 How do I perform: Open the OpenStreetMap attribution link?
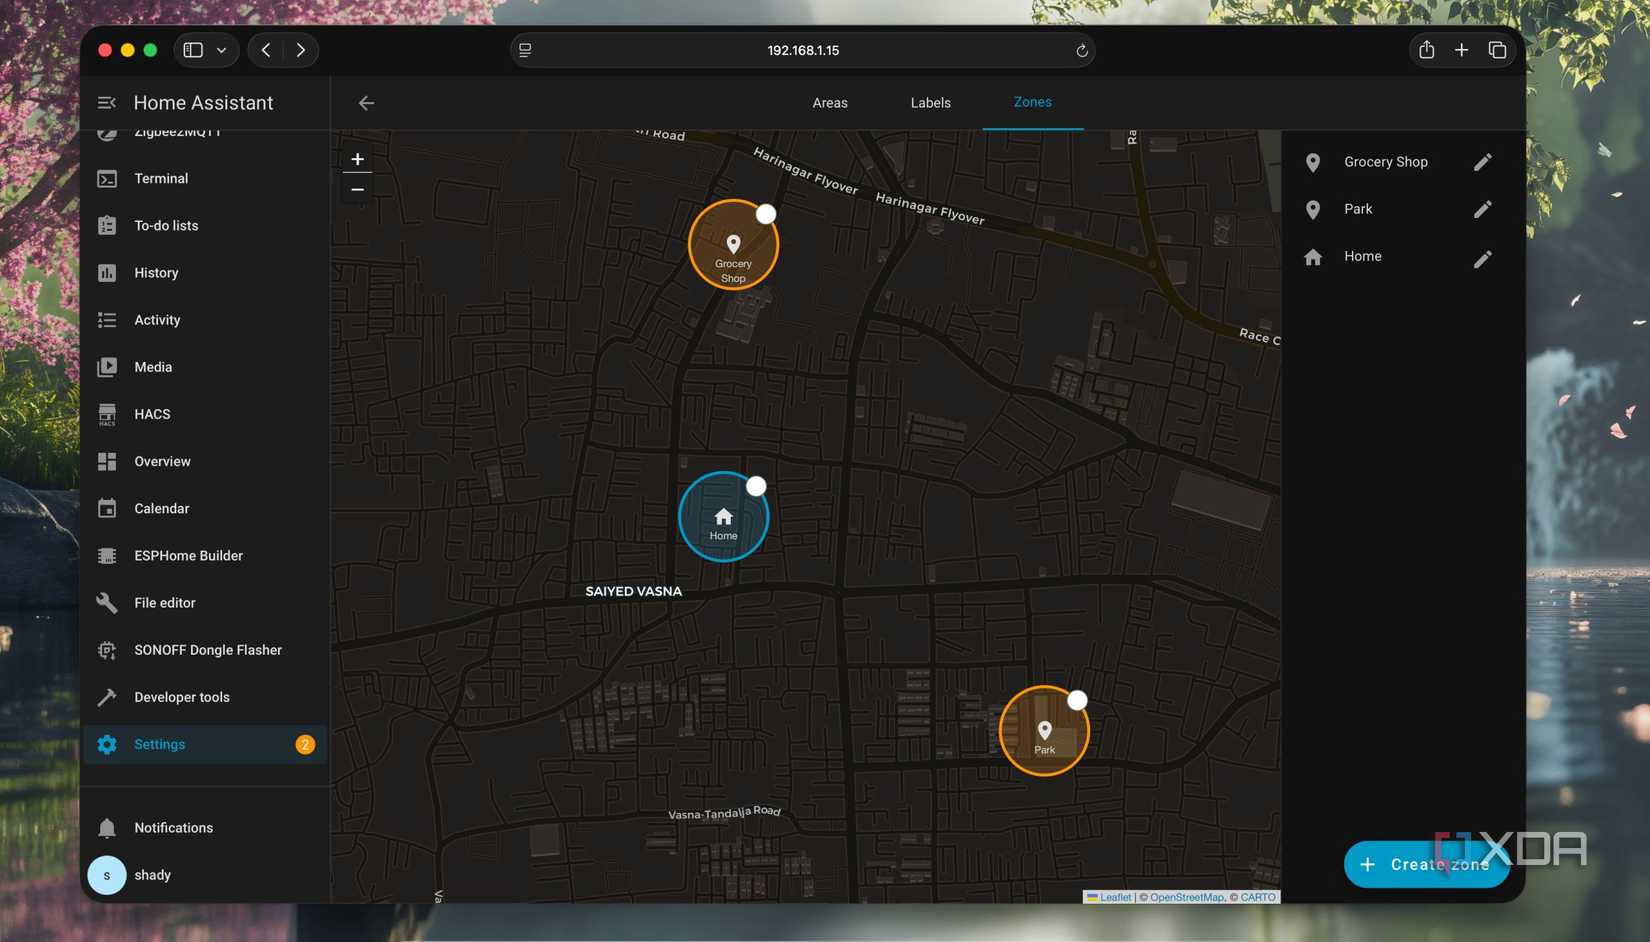1186,897
